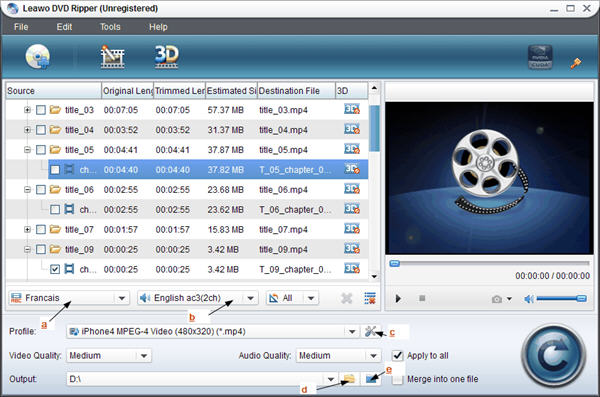This screenshot has height=397, width=600.
Task: Click 3D icon in title_04 row
Action: (x=352, y=129)
